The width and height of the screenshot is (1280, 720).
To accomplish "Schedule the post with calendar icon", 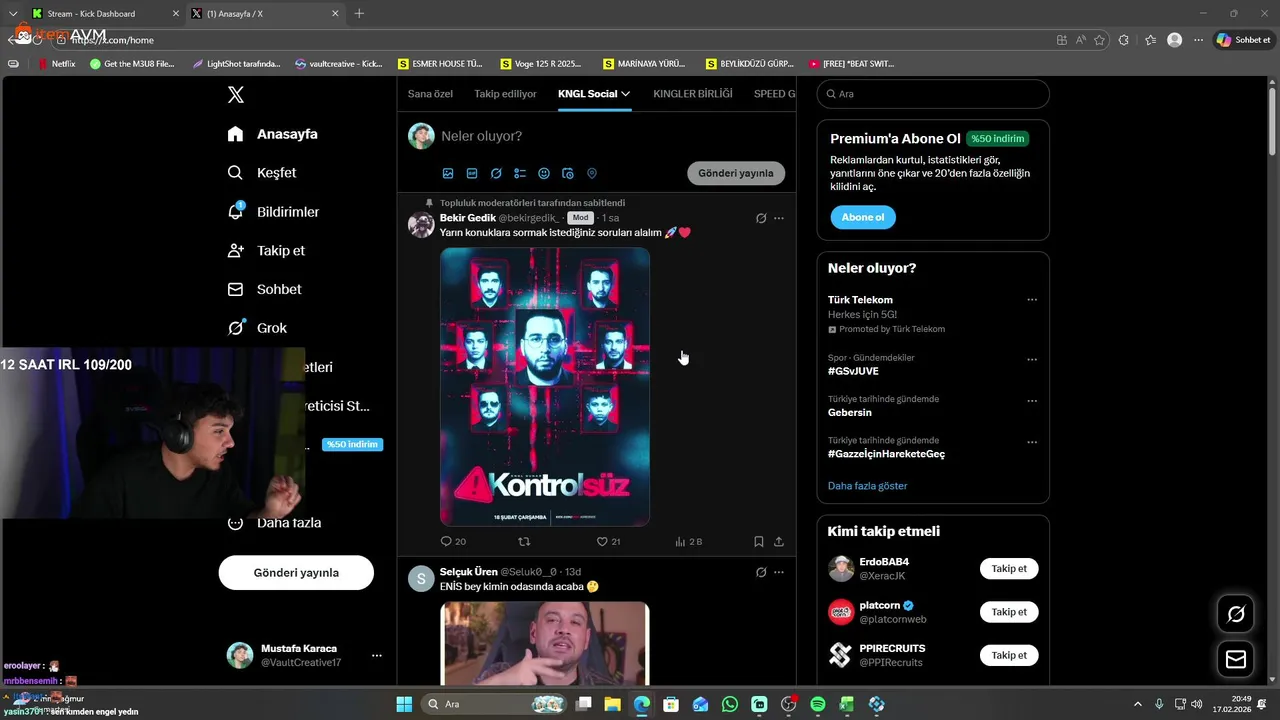I will 568,173.
